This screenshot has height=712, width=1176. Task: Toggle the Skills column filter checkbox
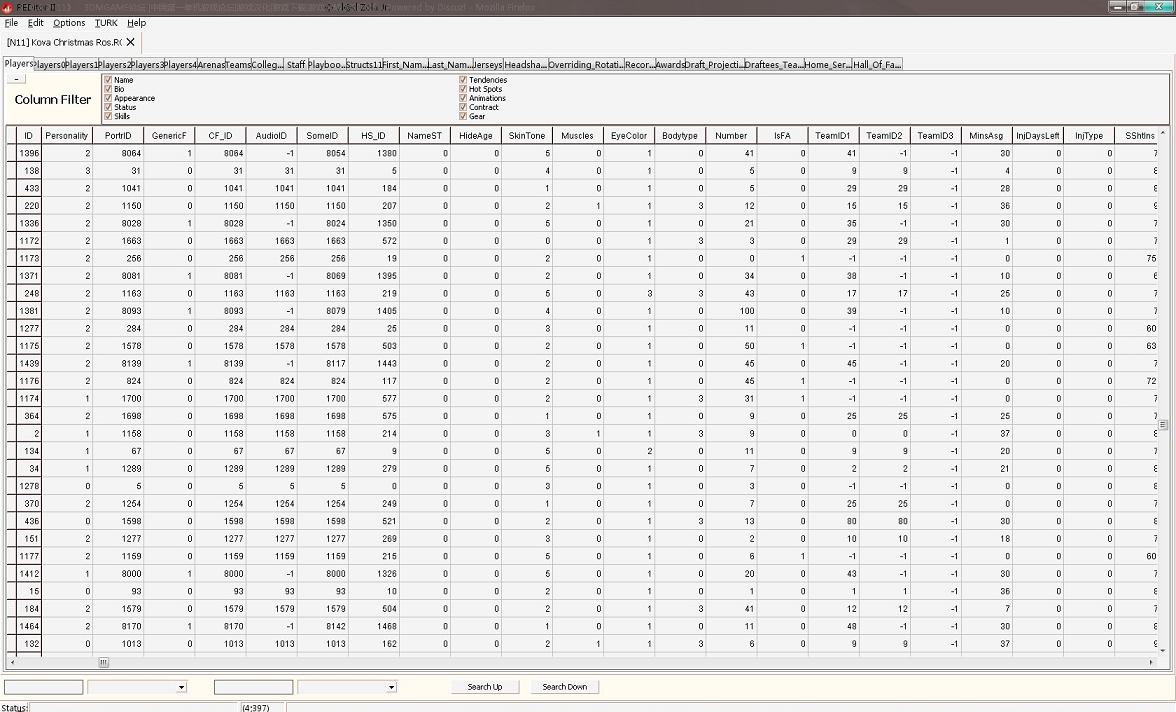point(108,117)
